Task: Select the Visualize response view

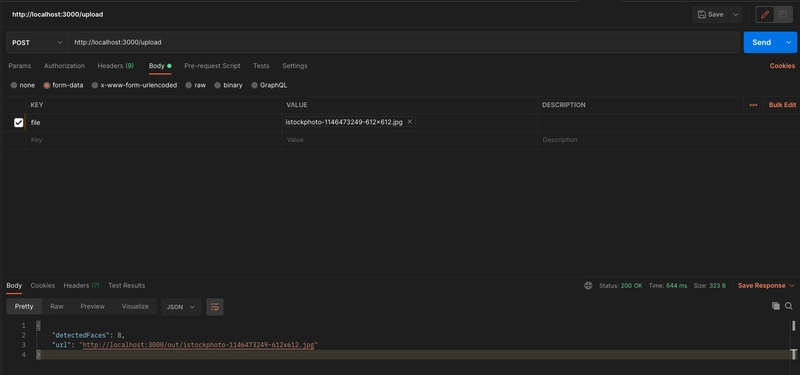Action: click(x=135, y=307)
